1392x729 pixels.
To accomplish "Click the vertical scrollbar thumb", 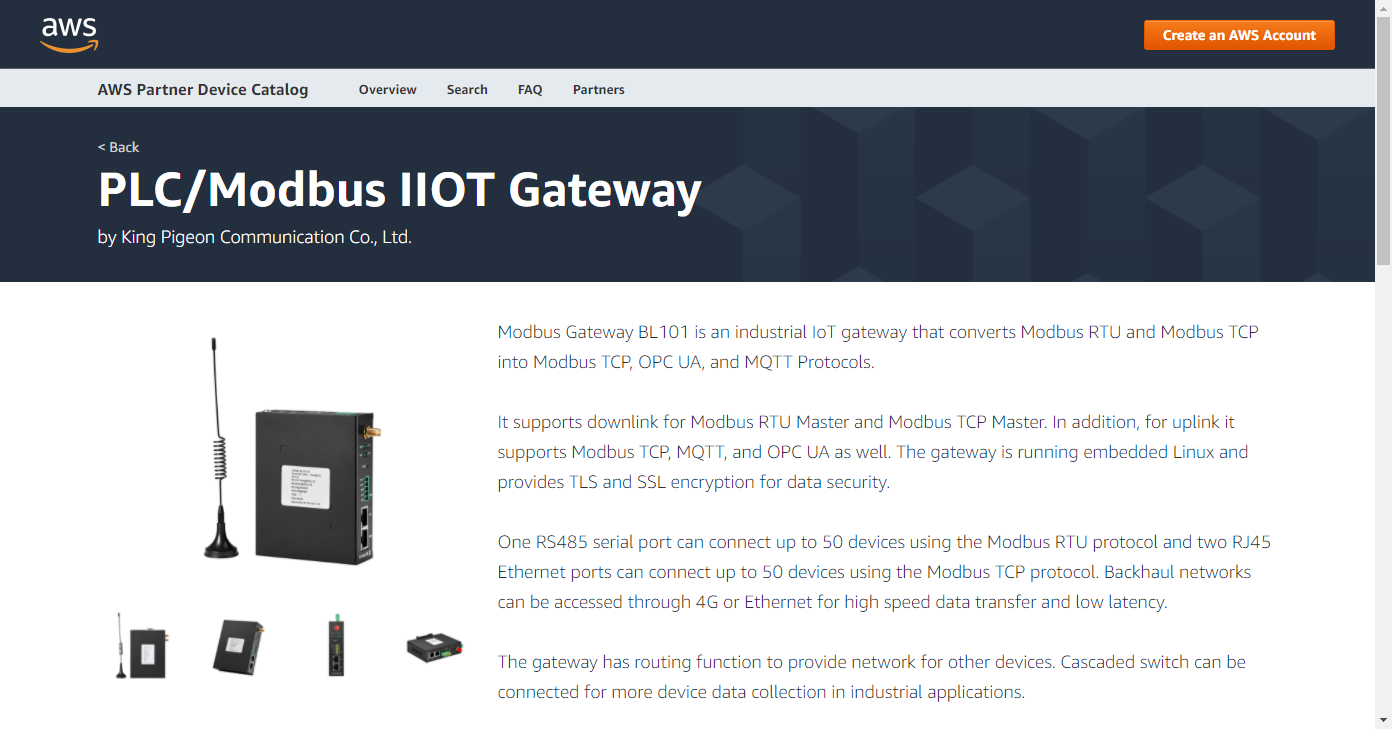I will point(1384,140).
